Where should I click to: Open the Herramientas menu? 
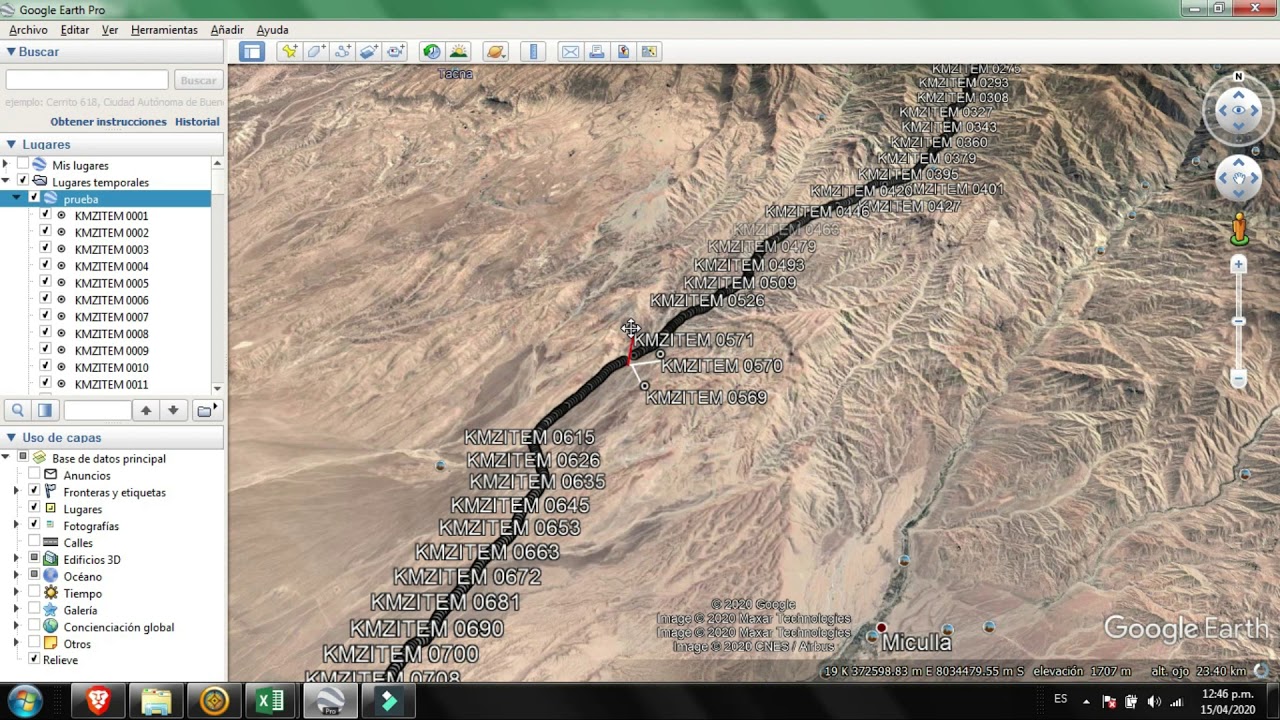164,30
